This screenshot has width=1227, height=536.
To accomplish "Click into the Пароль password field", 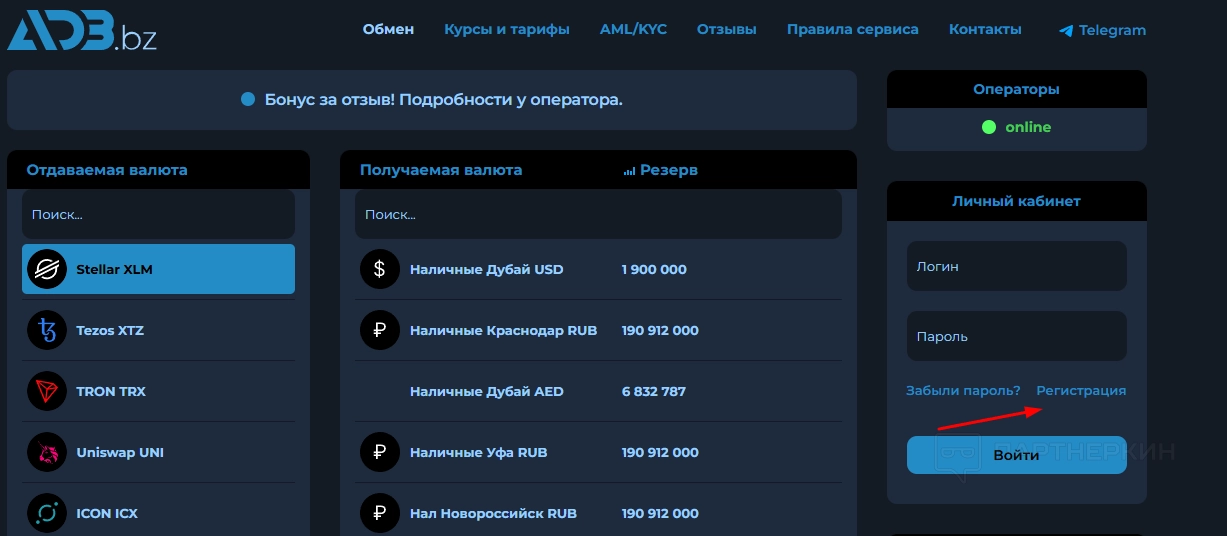I will [1016, 337].
